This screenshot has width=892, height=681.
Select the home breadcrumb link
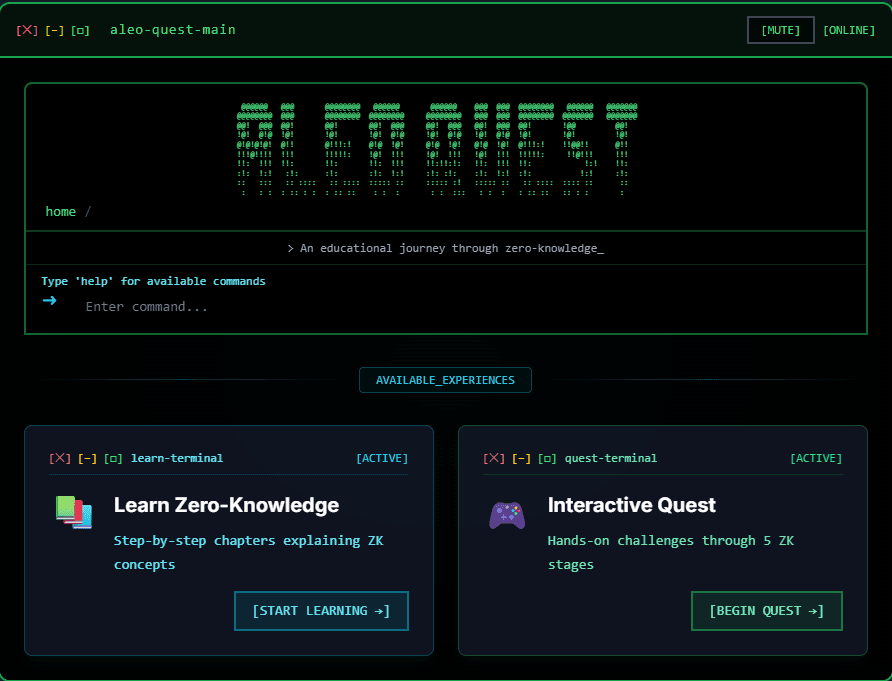pos(60,211)
